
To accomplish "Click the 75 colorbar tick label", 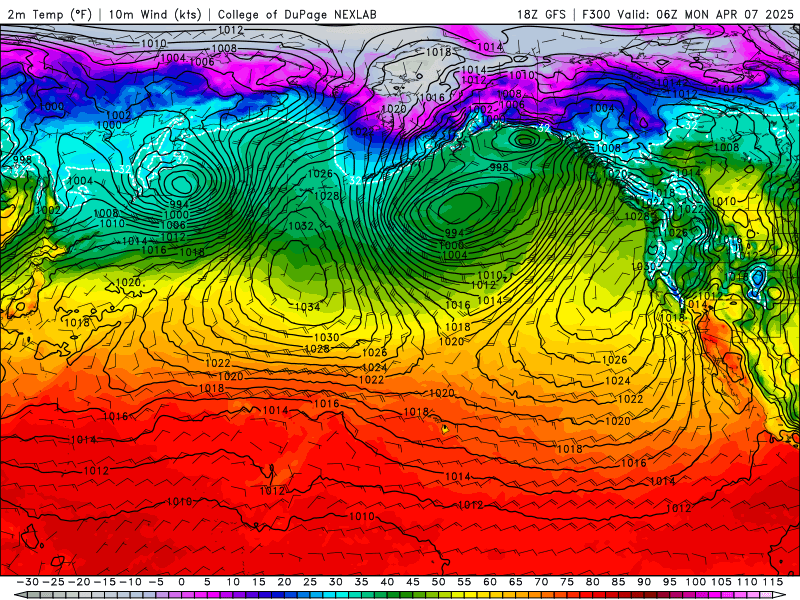I will coord(567,582).
